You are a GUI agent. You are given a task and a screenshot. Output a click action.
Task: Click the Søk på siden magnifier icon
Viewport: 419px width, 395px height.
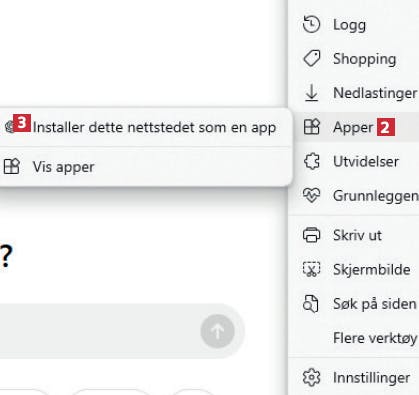click(x=311, y=304)
